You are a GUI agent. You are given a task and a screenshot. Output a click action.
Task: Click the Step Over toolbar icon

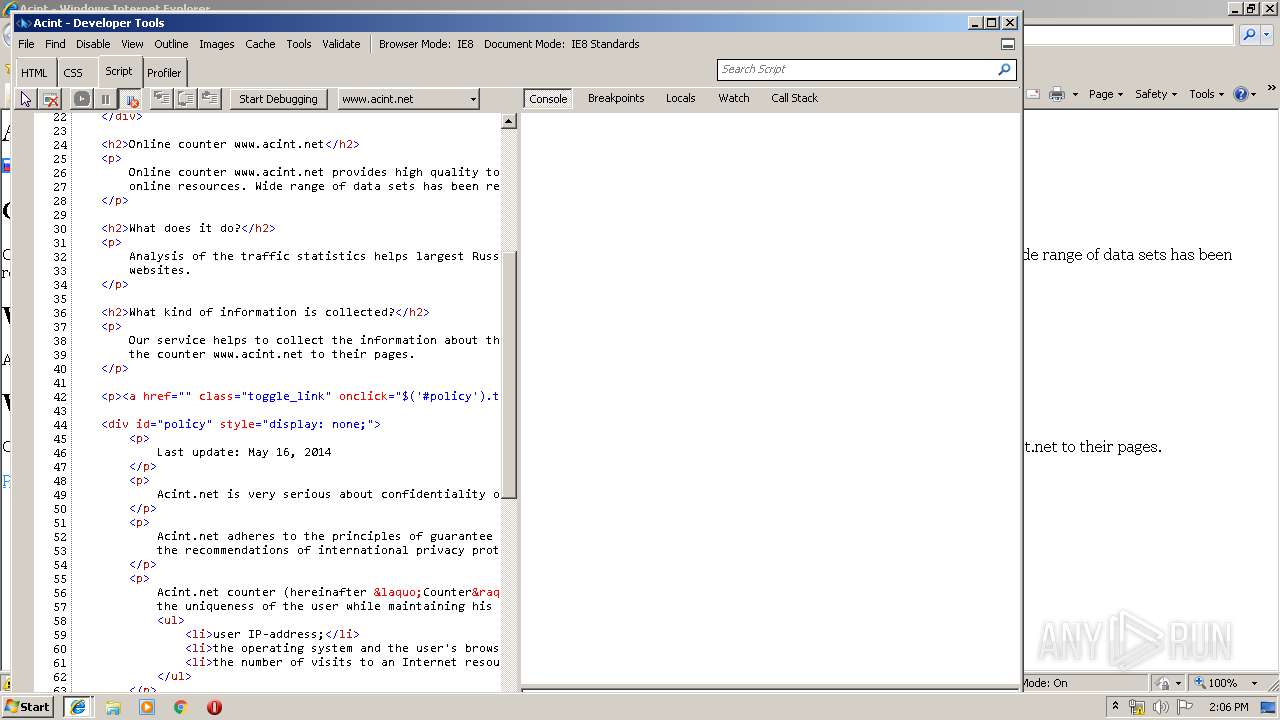(186, 98)
